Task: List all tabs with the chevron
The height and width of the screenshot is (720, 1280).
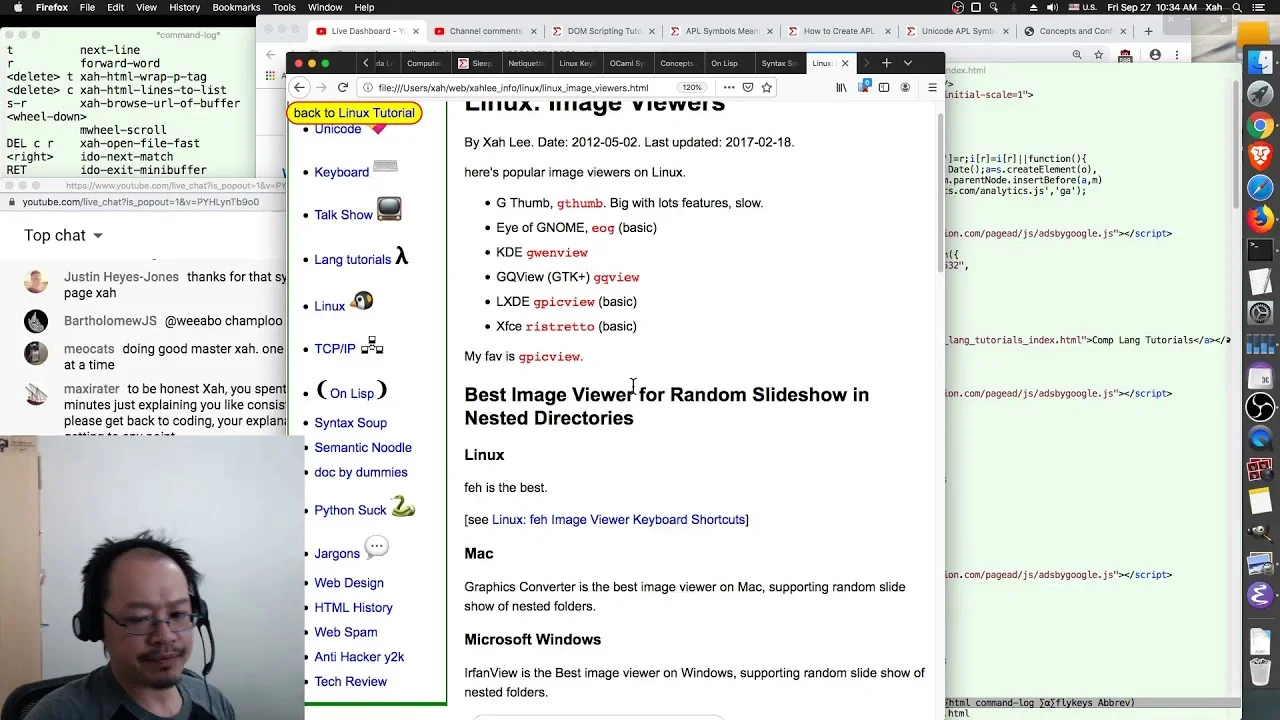Action: tap(908, 63)
